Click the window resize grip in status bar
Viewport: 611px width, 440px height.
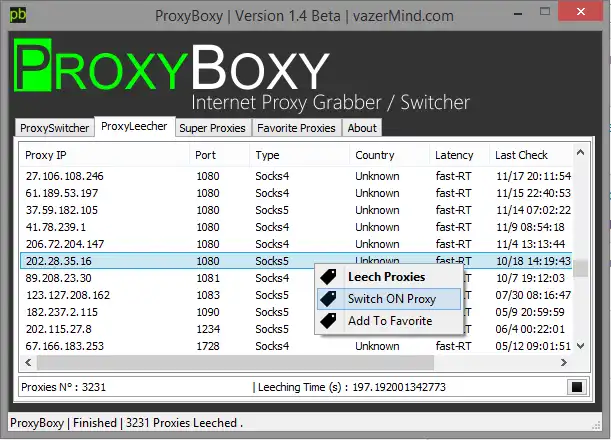click(x=596, y=426)
